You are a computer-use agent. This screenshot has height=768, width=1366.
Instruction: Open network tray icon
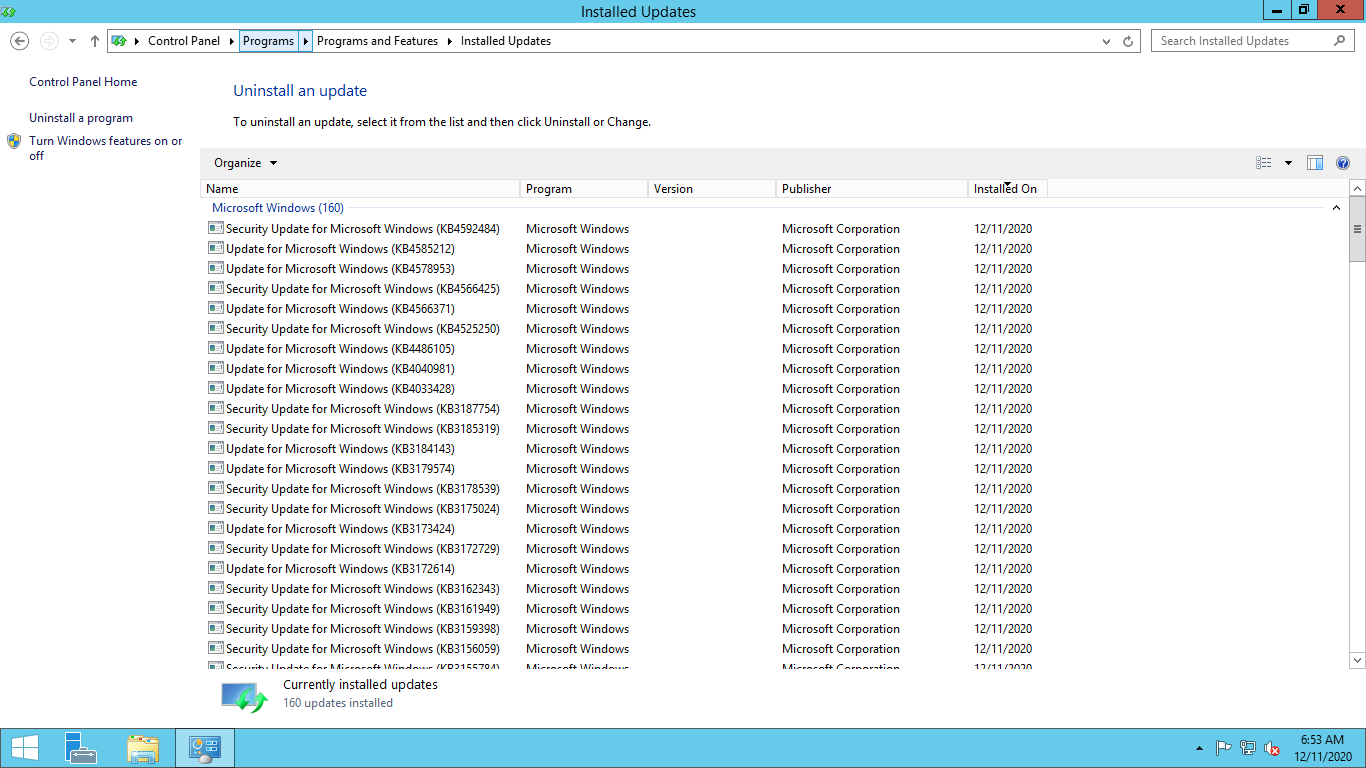pos(1248,748)
